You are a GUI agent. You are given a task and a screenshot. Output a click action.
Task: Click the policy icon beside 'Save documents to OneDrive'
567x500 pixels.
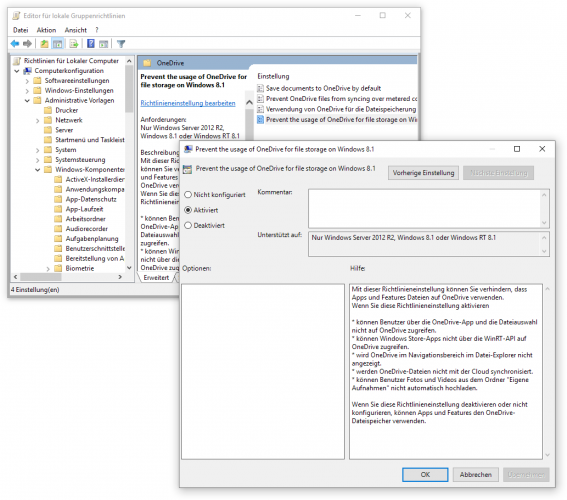260,88
